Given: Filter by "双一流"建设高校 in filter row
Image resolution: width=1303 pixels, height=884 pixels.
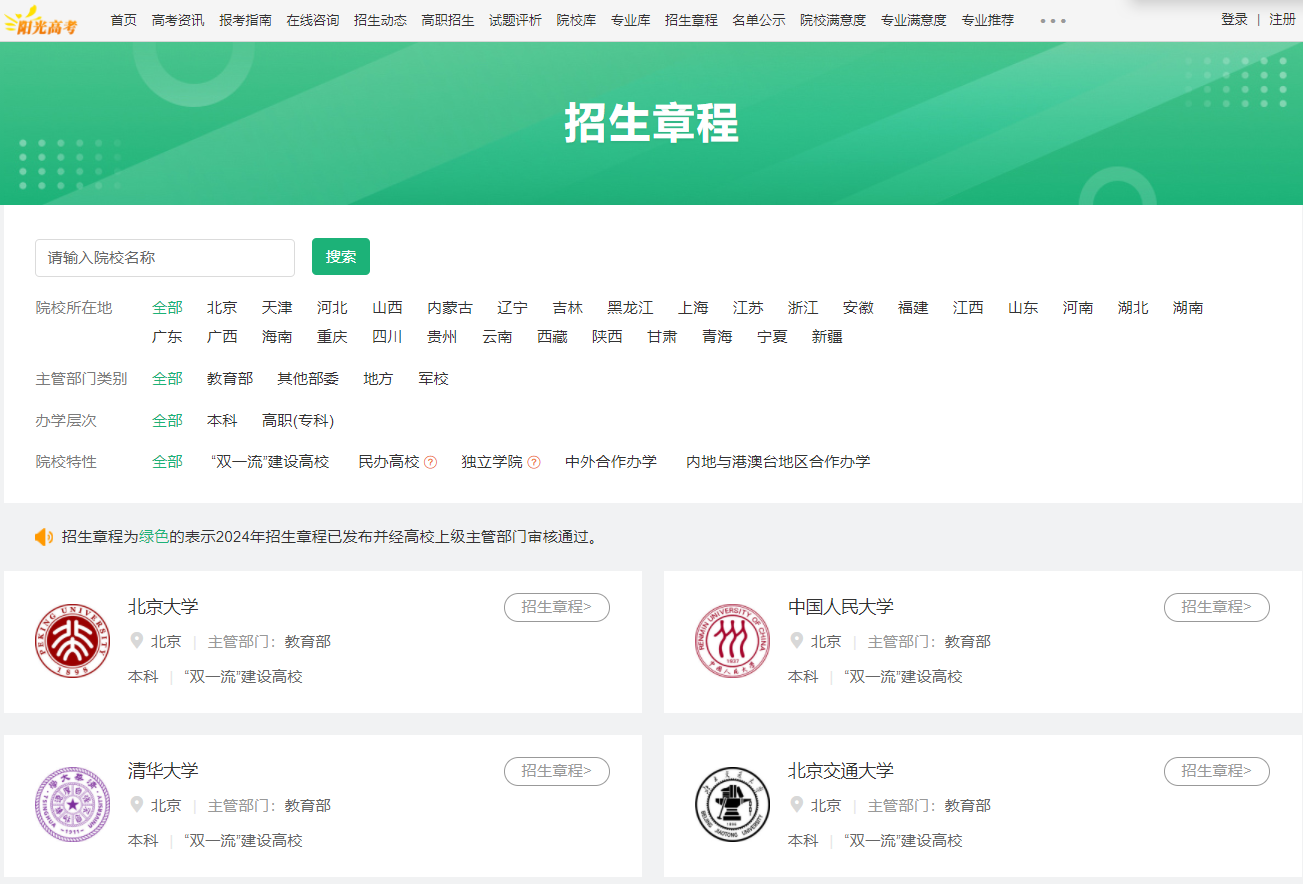Looking at the screenshot, I should (270, 462).
